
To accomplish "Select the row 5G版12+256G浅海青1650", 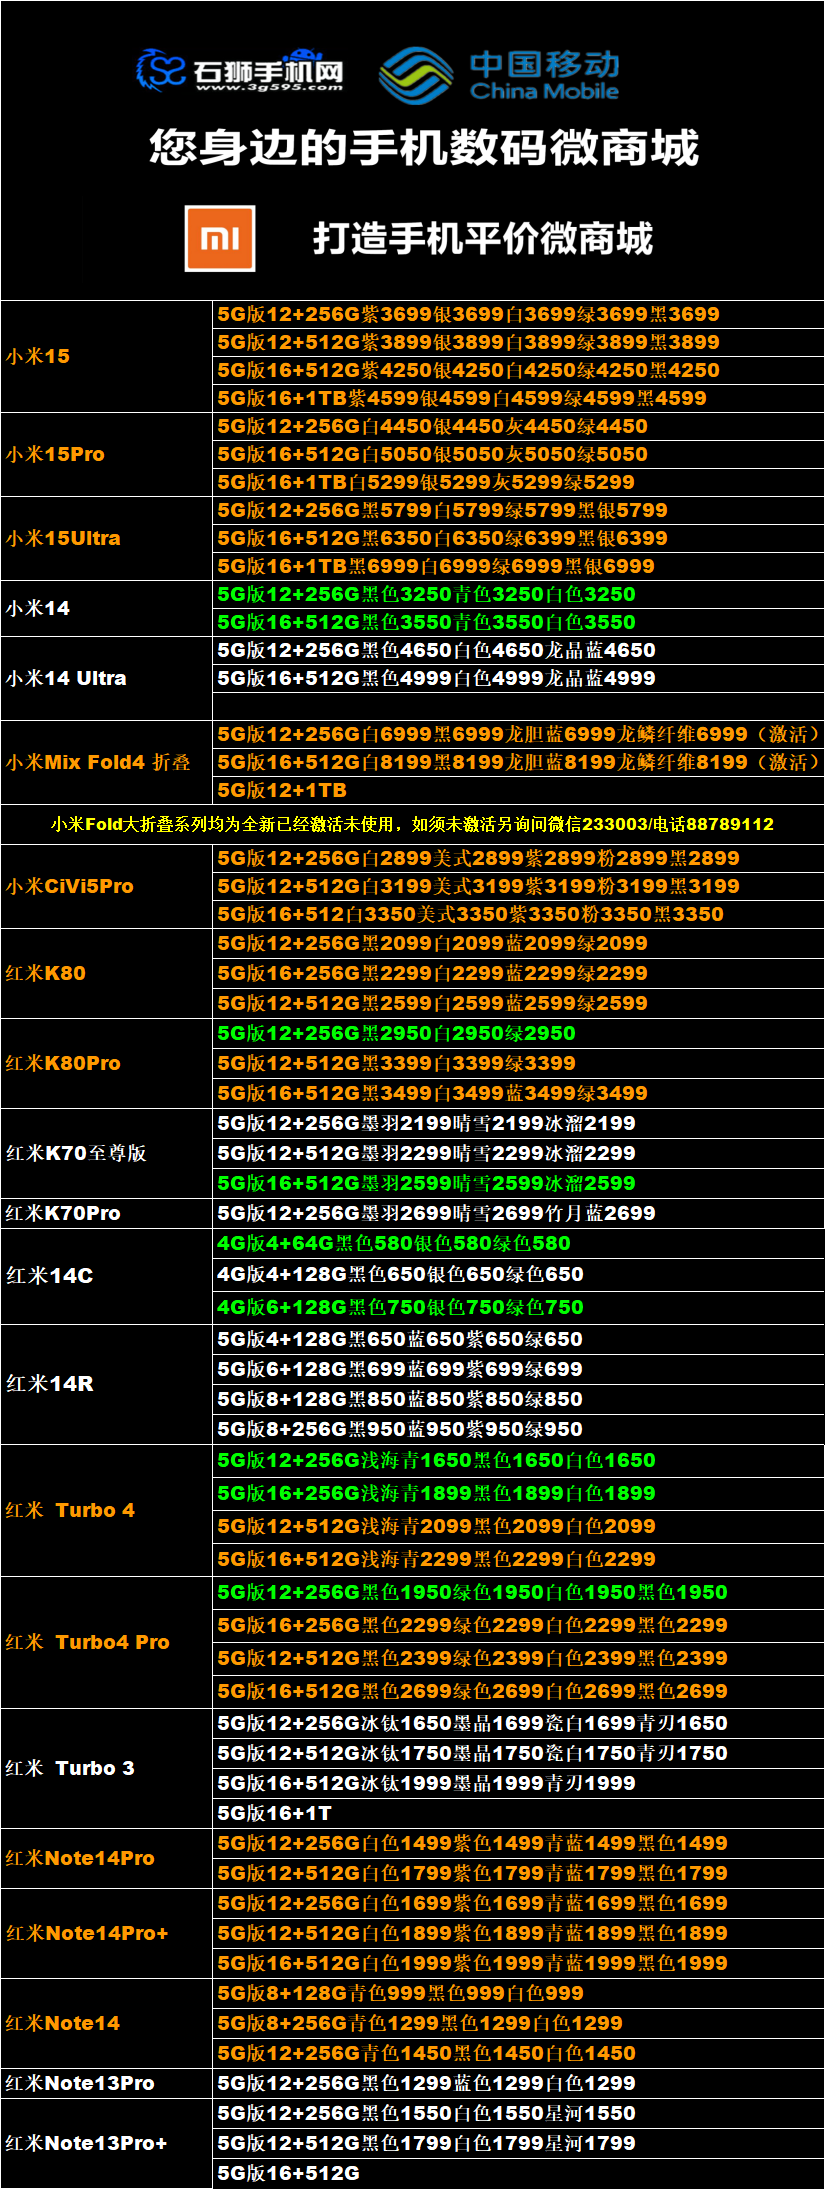I will pos(519,1460).
